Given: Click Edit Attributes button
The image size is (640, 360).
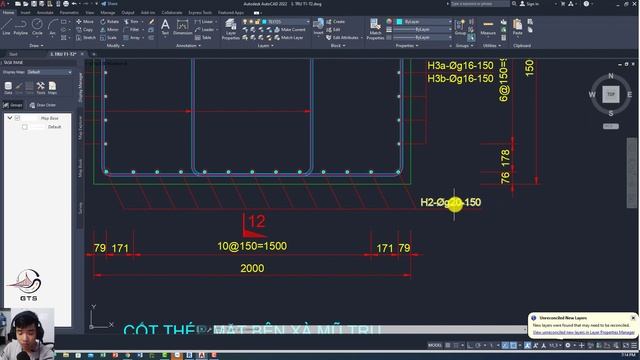Looking at the screenshot, I should pos(342,38).
